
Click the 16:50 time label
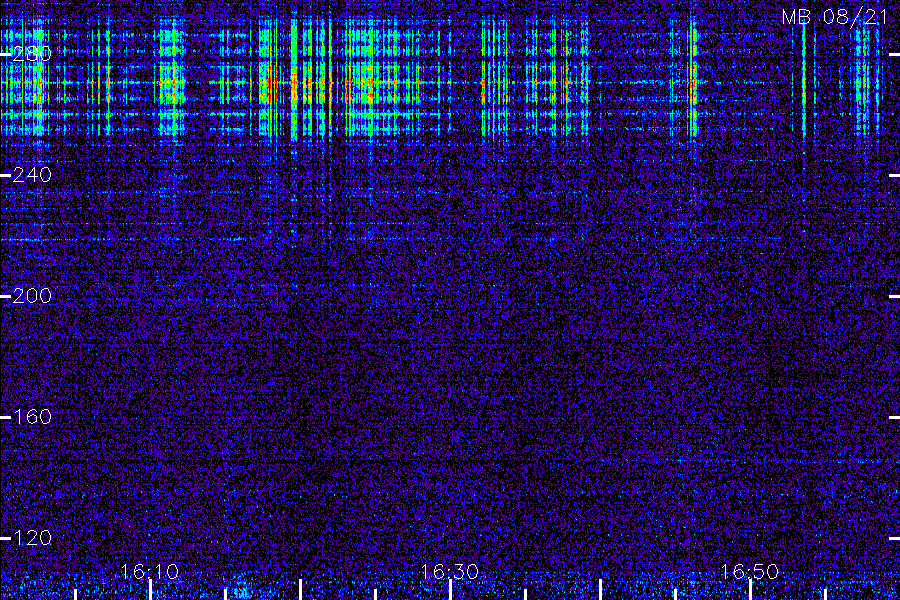point(750,571)
